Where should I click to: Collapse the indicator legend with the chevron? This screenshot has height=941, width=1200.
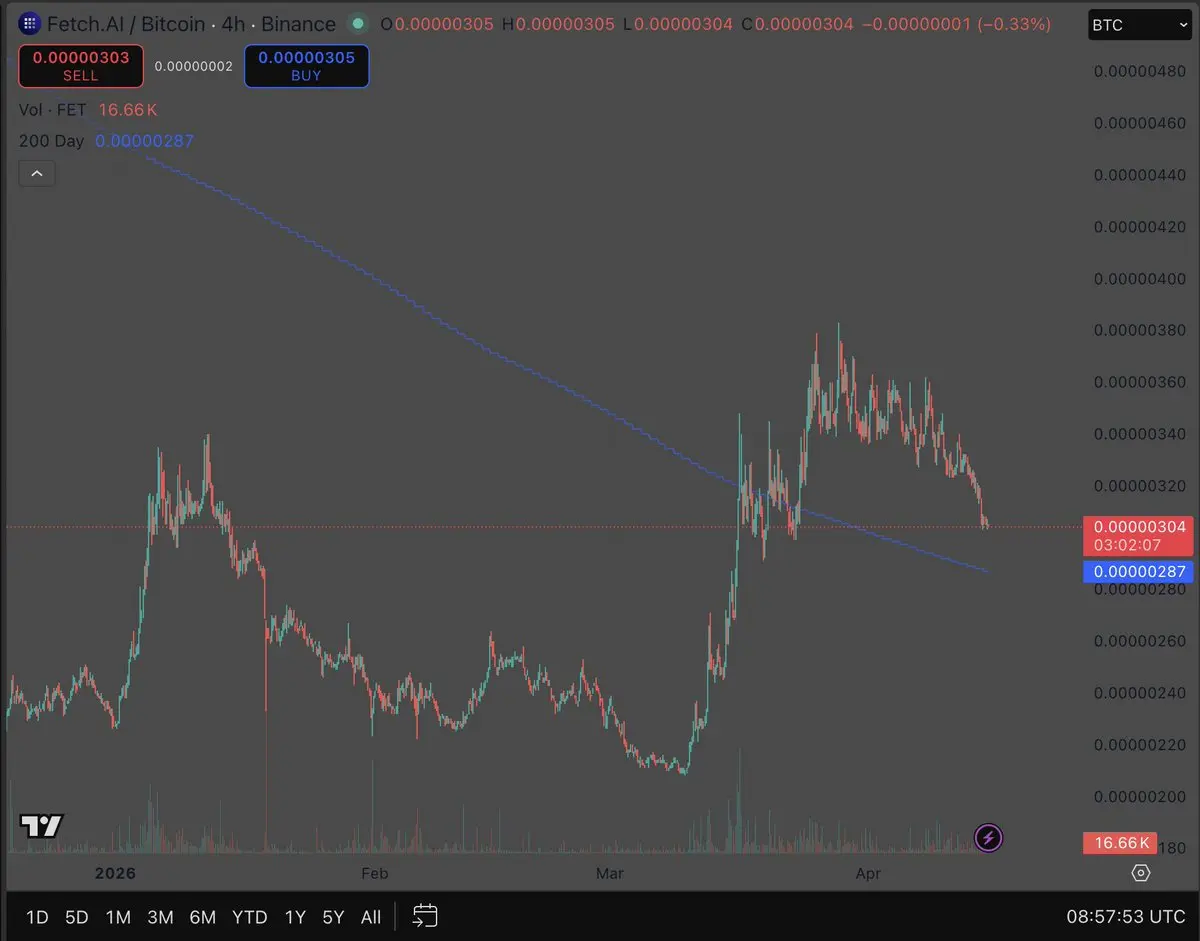point(37,174)
